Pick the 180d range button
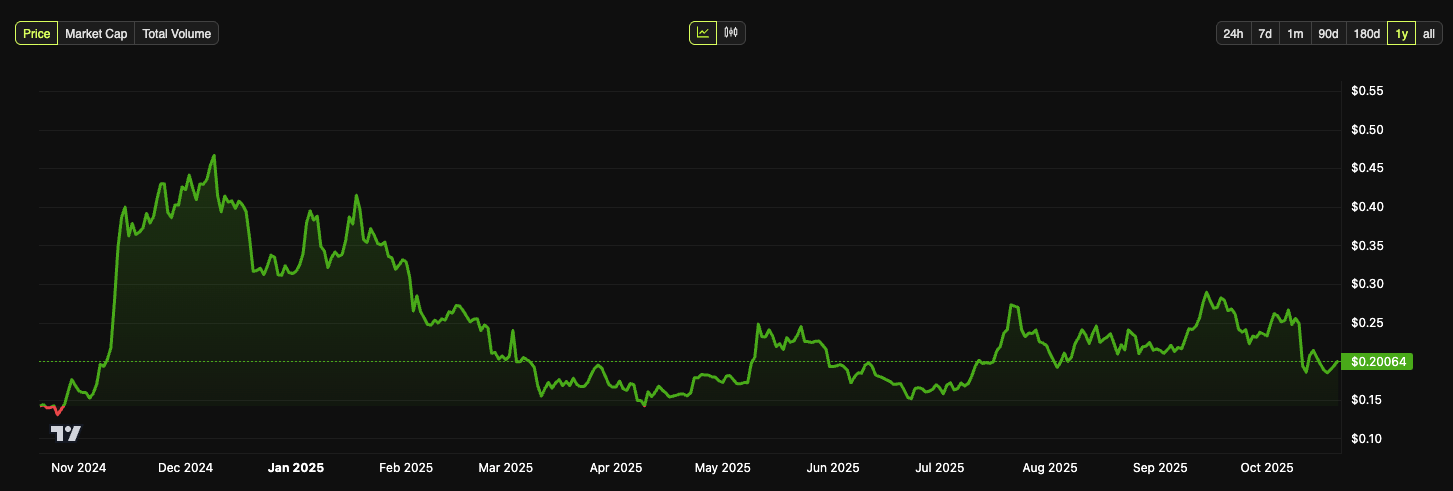The image size is (1453, 491). [1366, 34]
